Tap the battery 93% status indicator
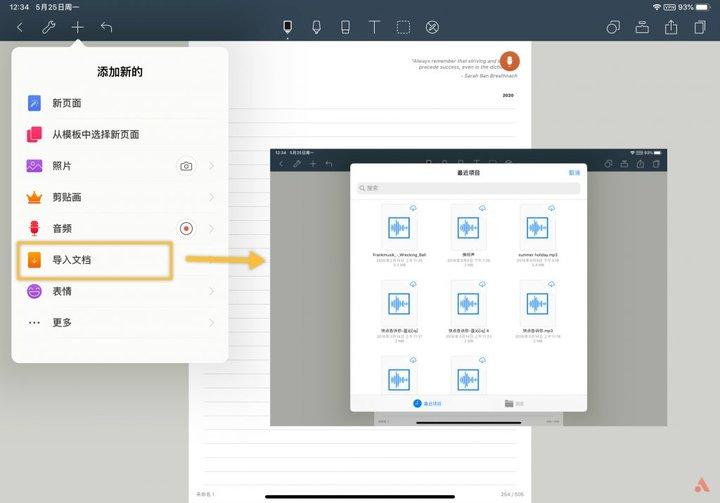The image size is (720, 503). (694, 7)
